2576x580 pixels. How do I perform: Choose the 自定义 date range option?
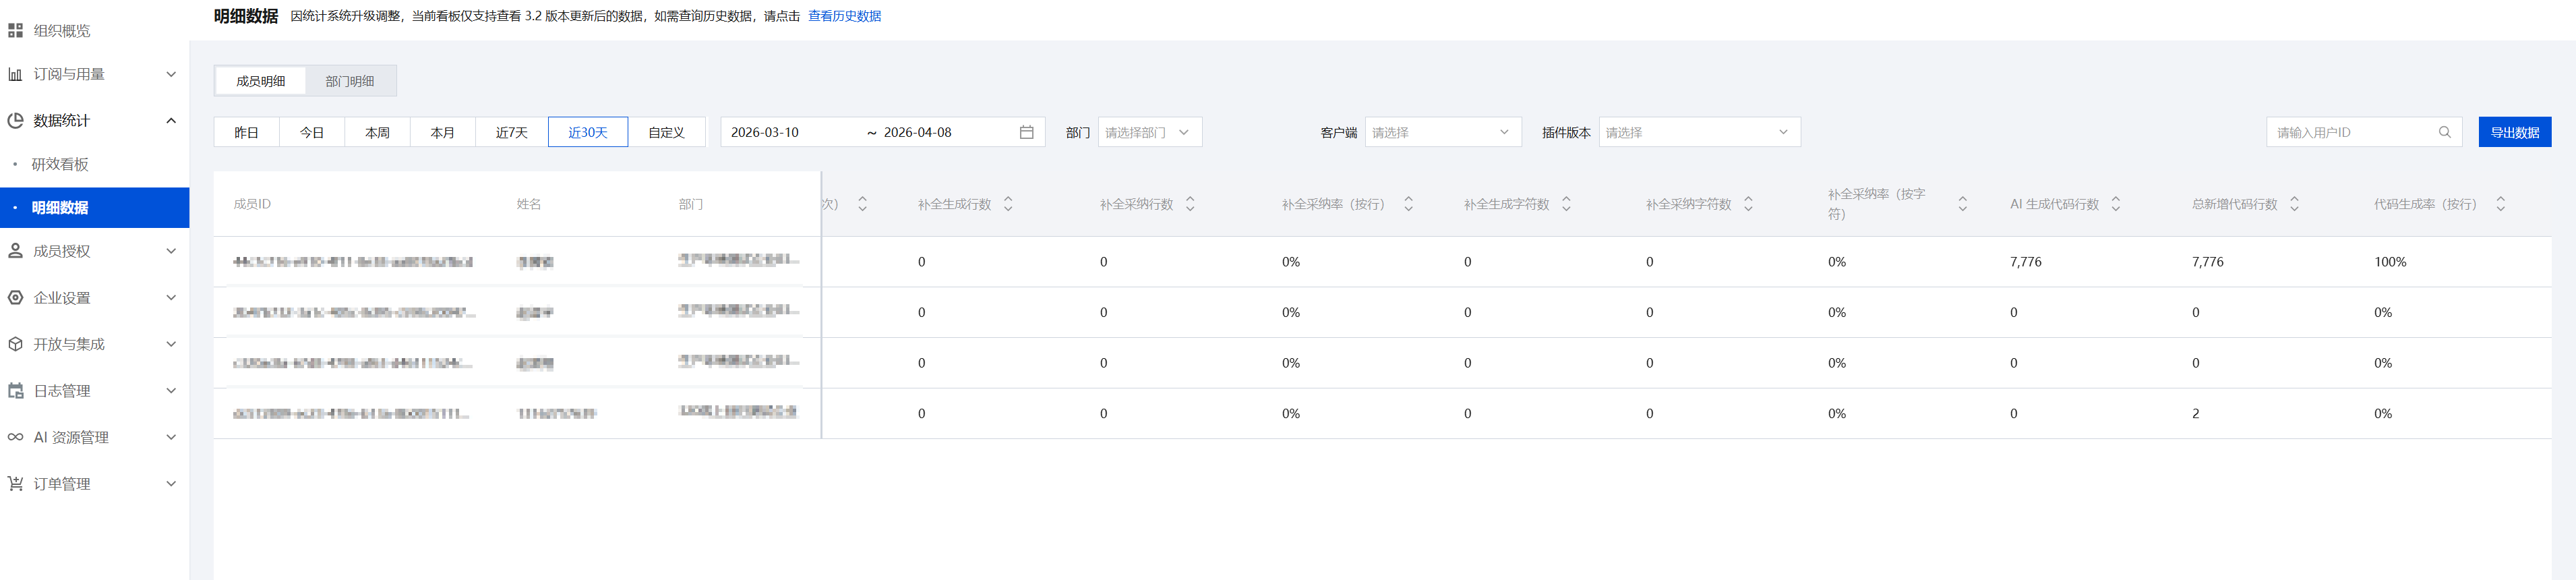(666, 132)
